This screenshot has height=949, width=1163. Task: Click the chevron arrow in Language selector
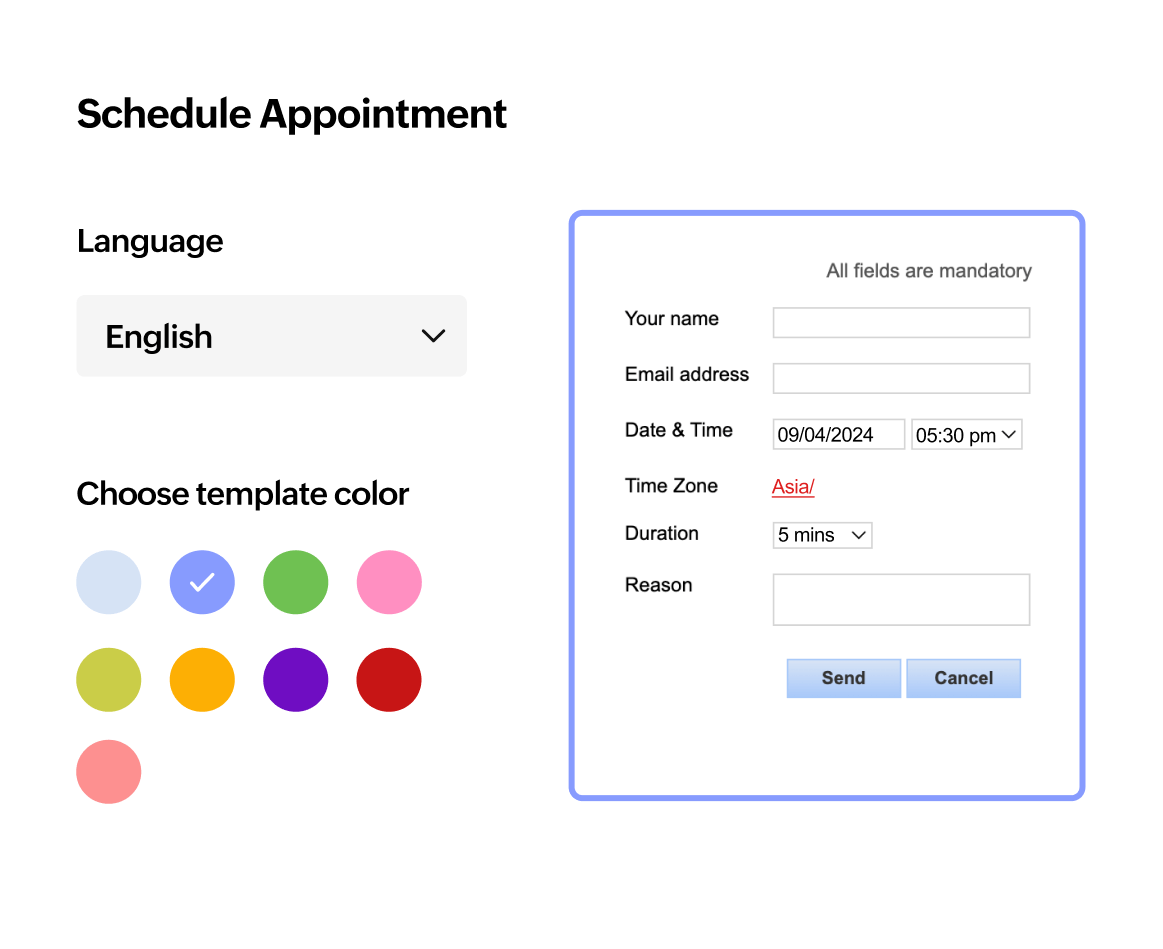click(433, 336)
